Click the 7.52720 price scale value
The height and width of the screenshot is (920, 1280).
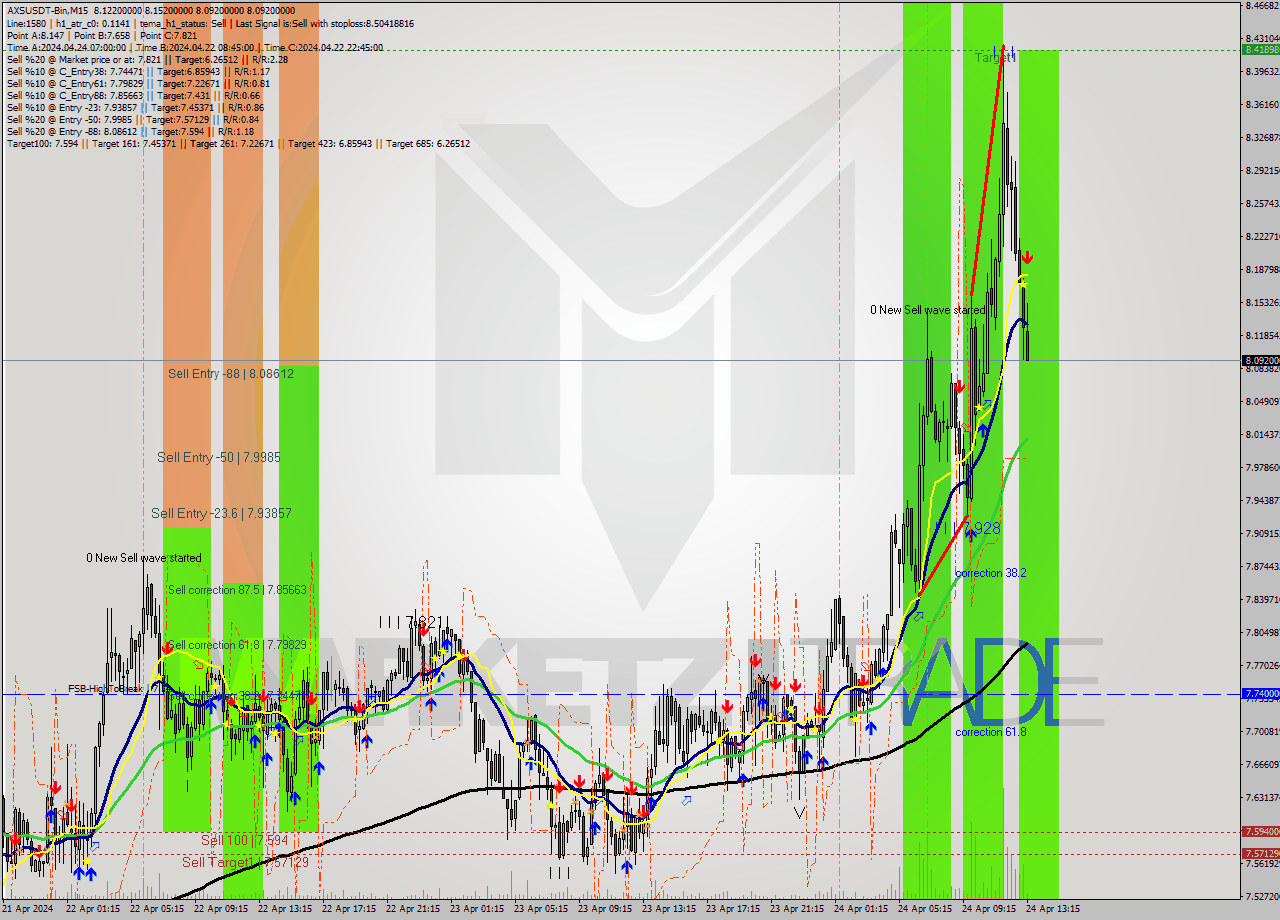point(1262,896)
